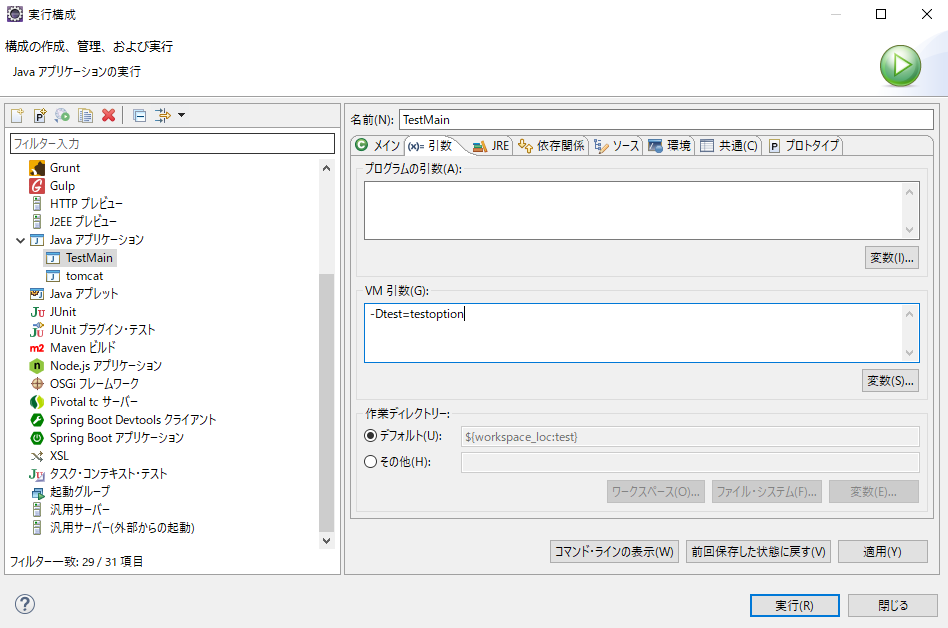This screenshot has width=948, height=628.
Task: Click the tree vertical scrollbar thumb
Action: click(x=326, y=403)
